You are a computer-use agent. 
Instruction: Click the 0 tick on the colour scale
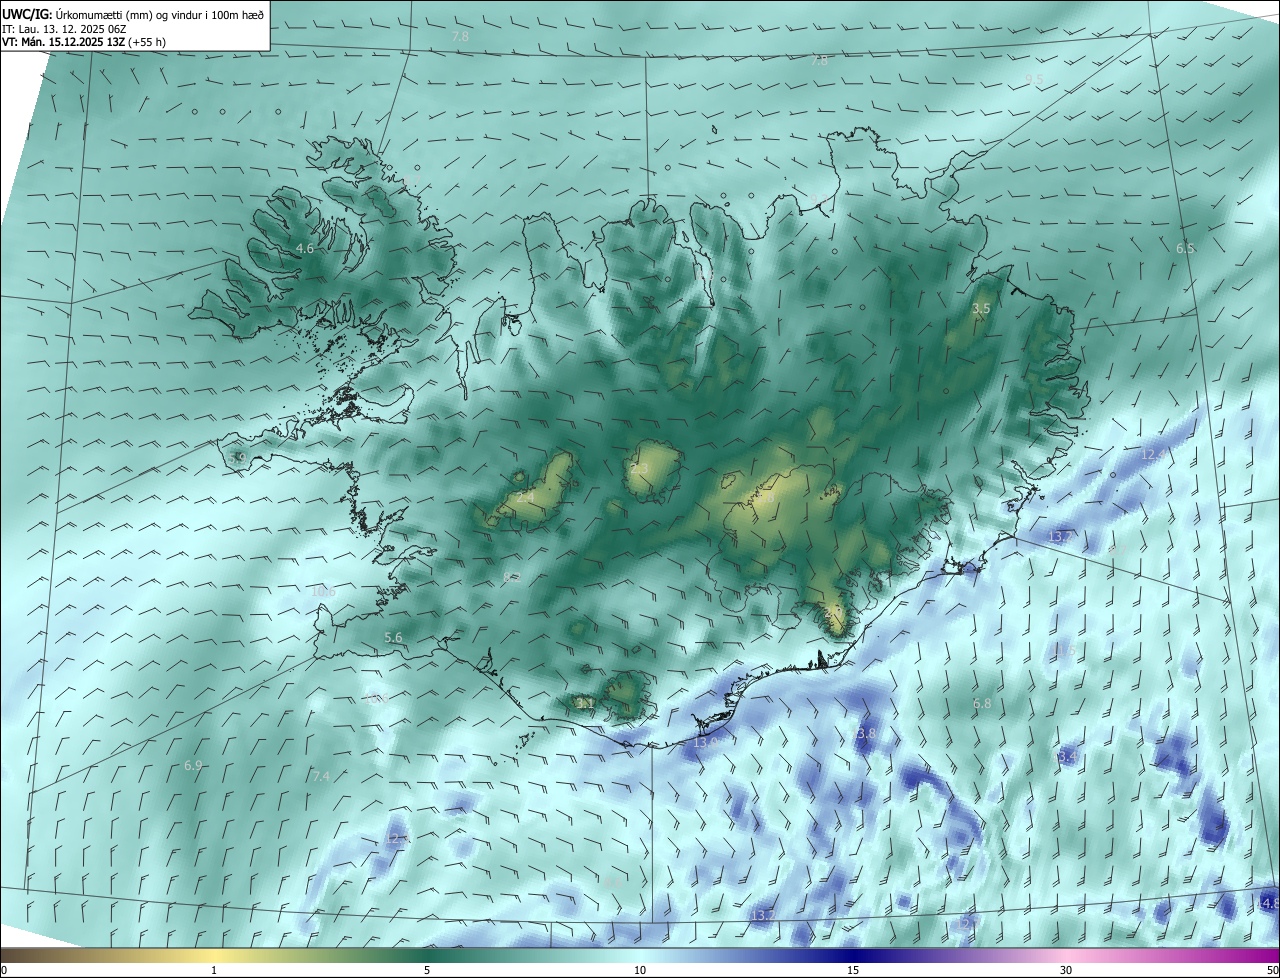click(x=4, y=970)
